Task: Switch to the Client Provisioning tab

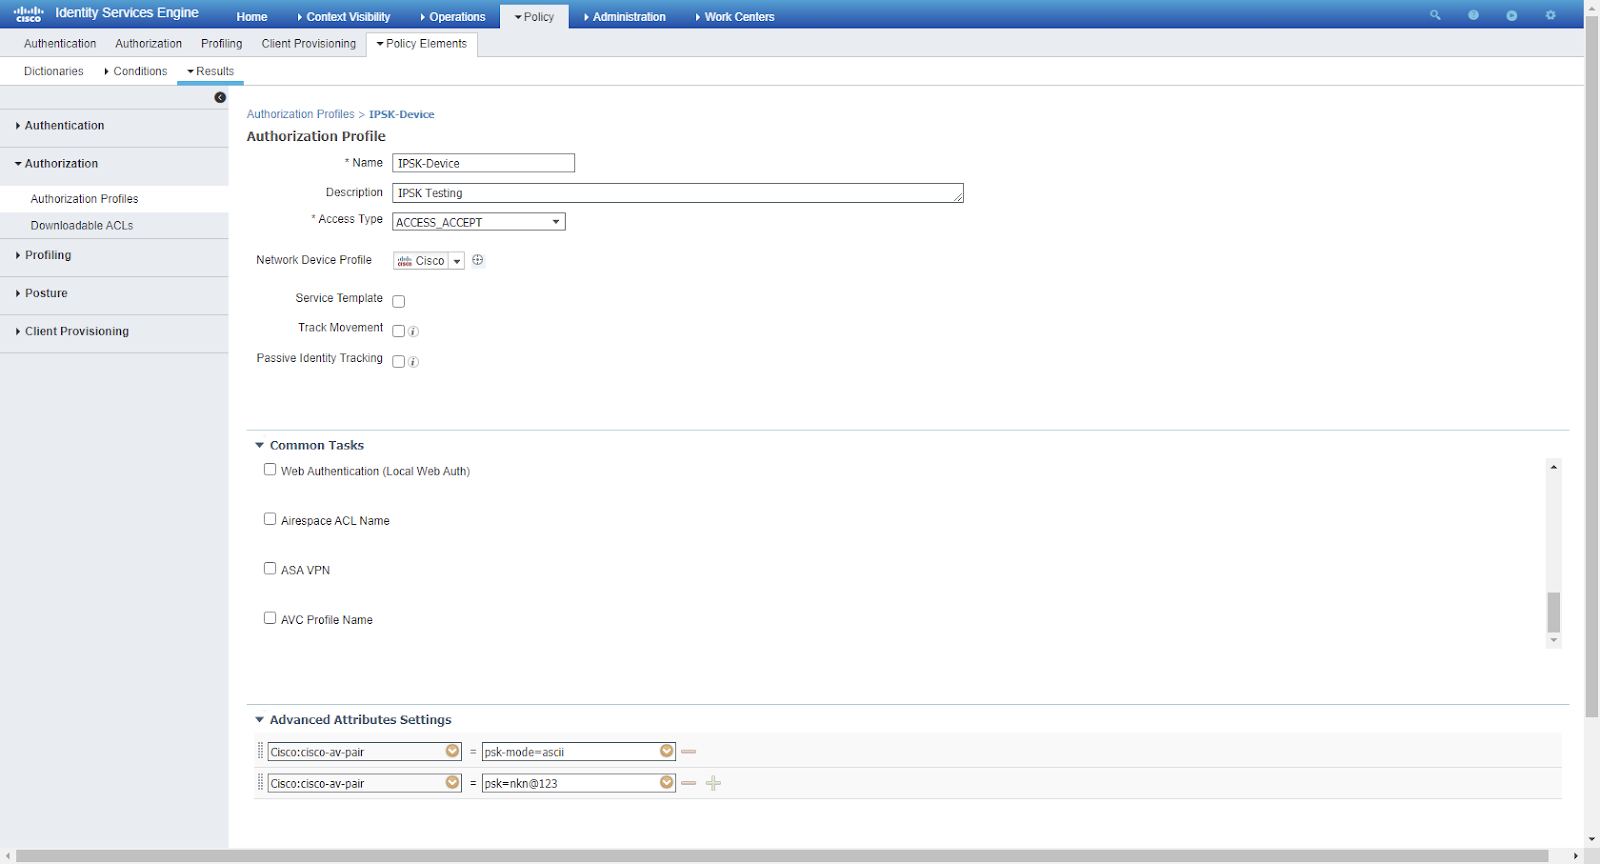Action: [309, 44]
